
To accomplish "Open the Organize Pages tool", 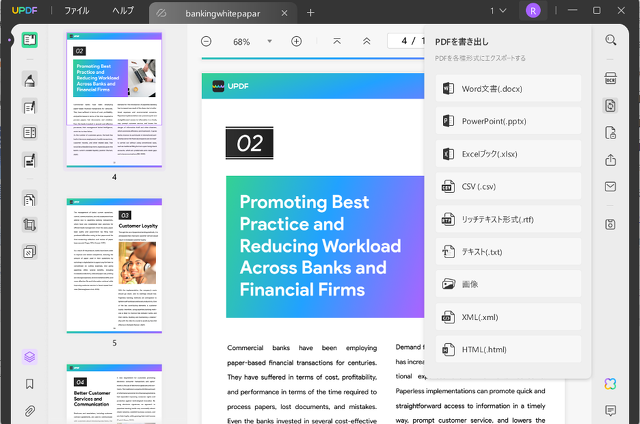I will (x=29, y=199).
